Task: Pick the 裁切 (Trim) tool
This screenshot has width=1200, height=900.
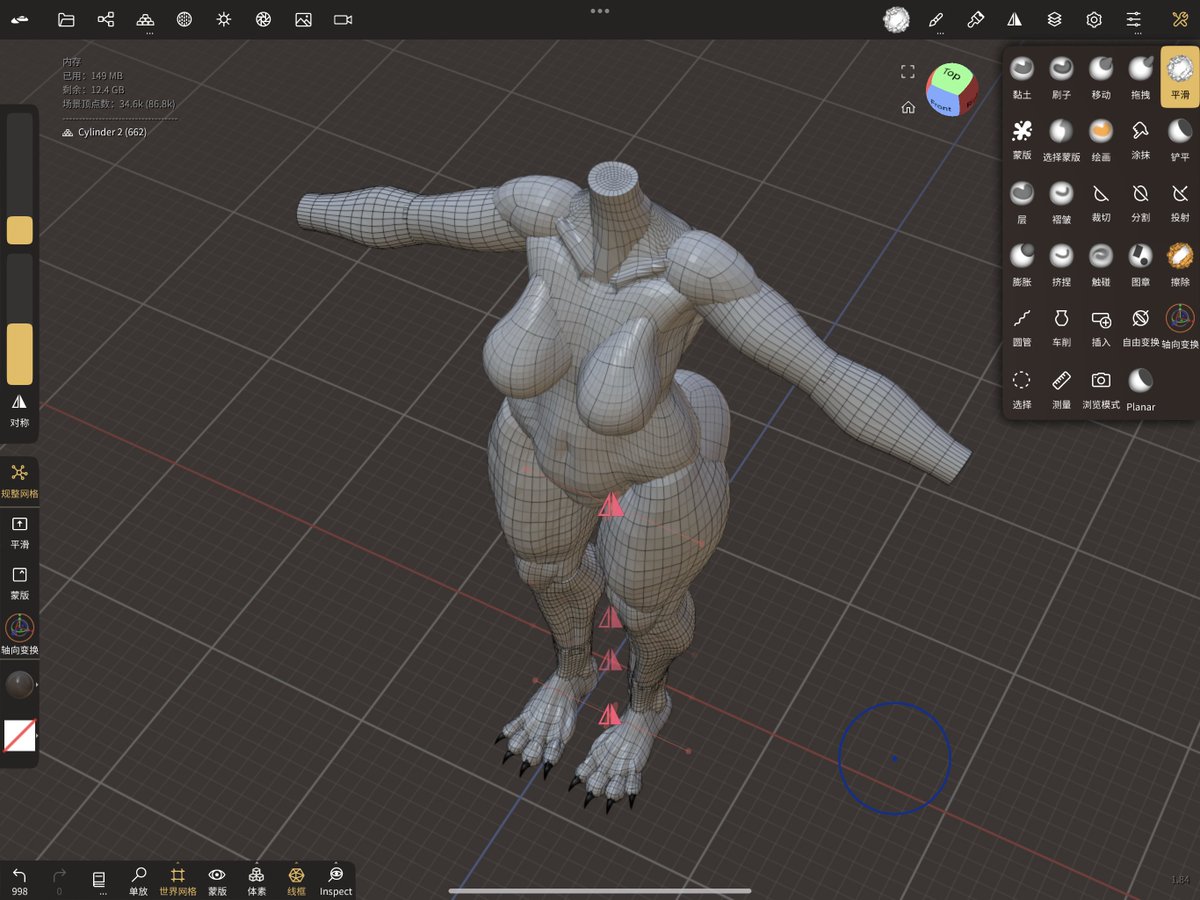Action: pyautogui.click(x=1101, y=201)
